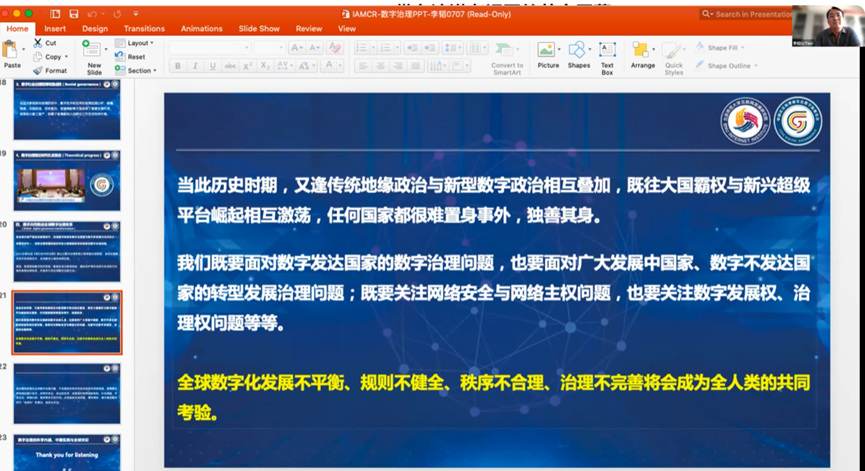Click the Cut scissors icon
The image size is (865, 471).
[x=38, y=43]
